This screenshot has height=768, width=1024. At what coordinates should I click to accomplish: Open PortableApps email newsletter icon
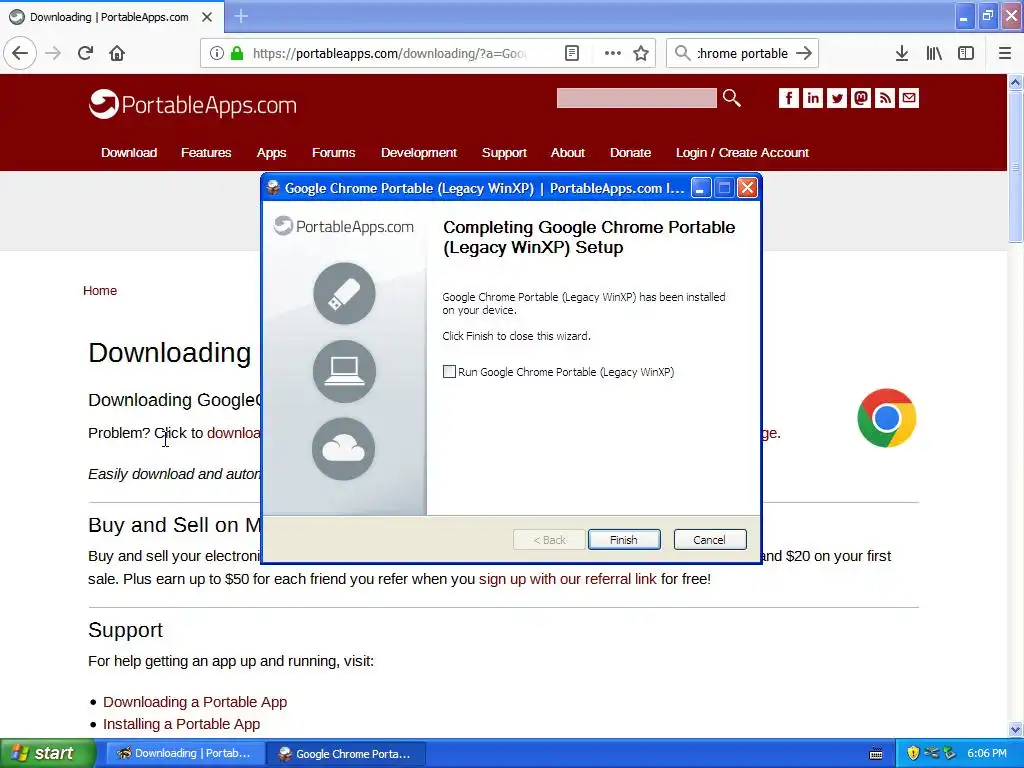909,98
